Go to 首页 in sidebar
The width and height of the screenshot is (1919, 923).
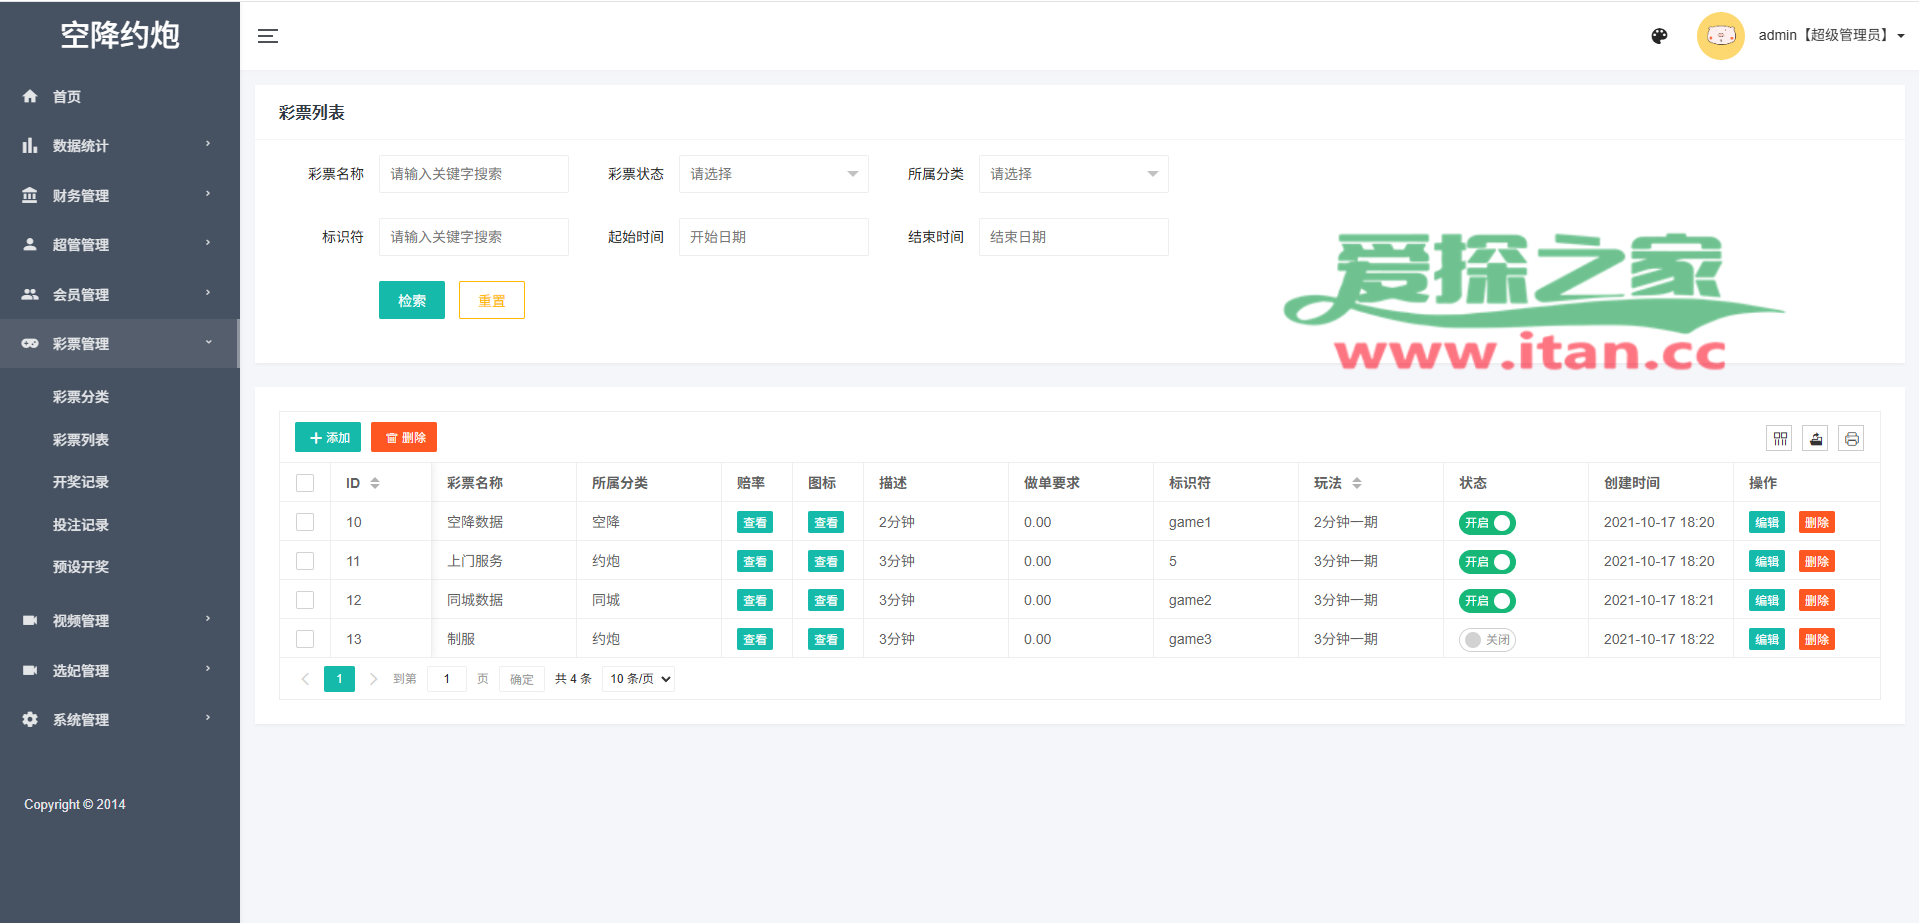(x=120, y=96)
